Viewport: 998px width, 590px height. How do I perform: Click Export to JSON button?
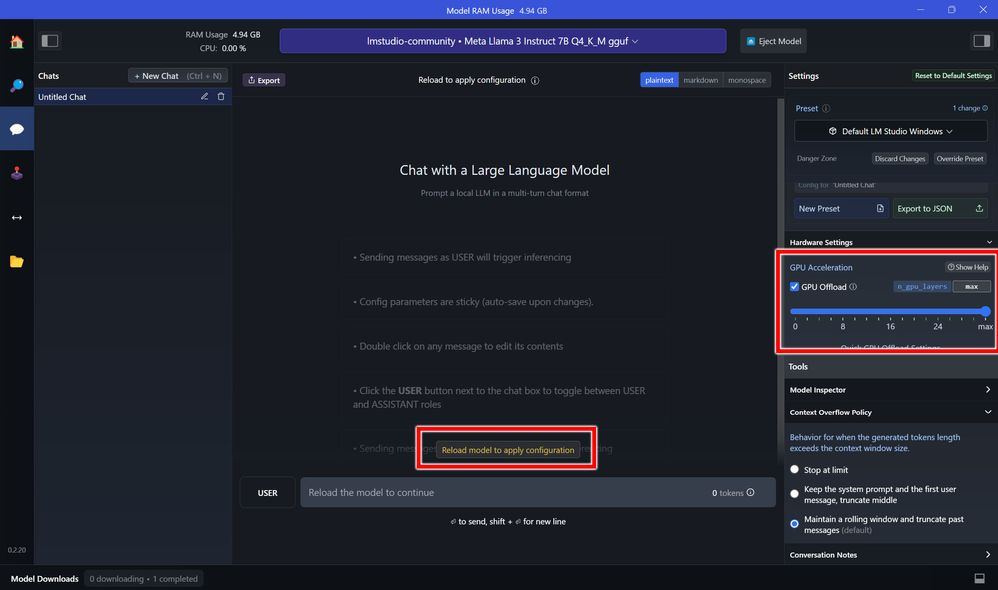click(939, 208)
